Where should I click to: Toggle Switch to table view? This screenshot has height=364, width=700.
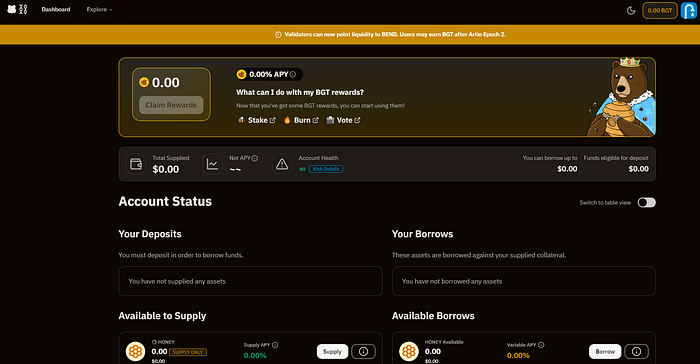pos(646,203)
